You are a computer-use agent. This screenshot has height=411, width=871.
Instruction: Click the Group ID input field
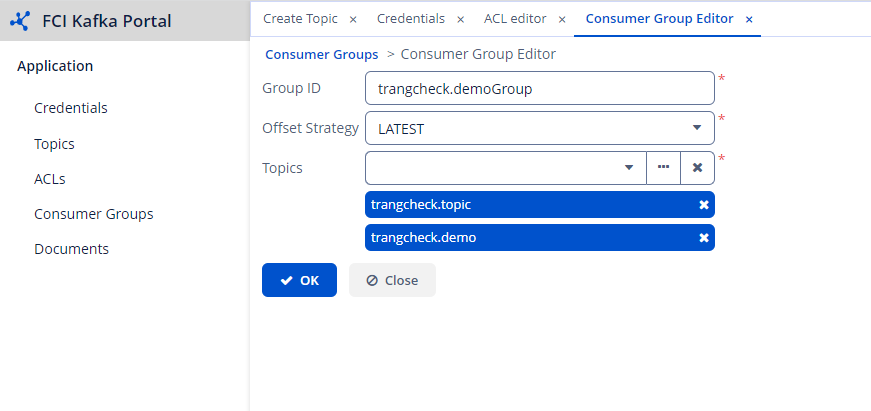540,88
